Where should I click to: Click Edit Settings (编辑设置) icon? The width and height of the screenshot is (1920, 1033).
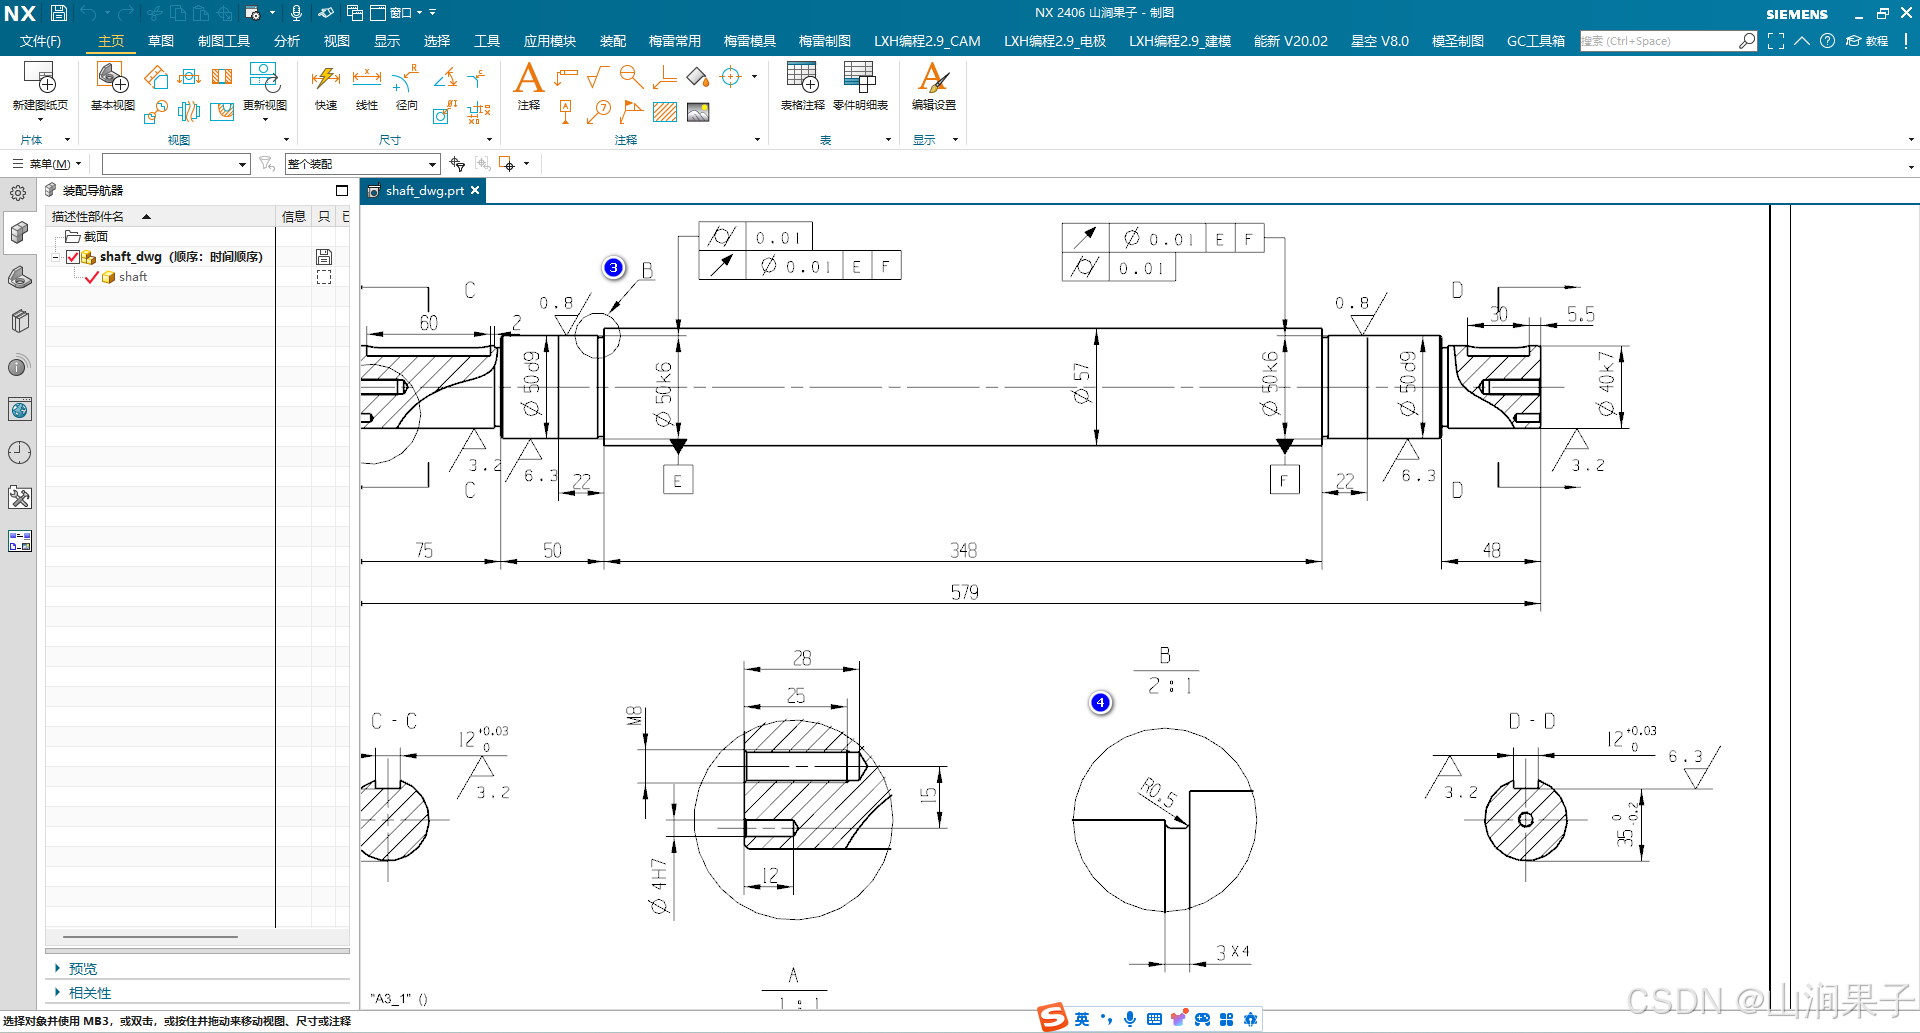(933, 78)
